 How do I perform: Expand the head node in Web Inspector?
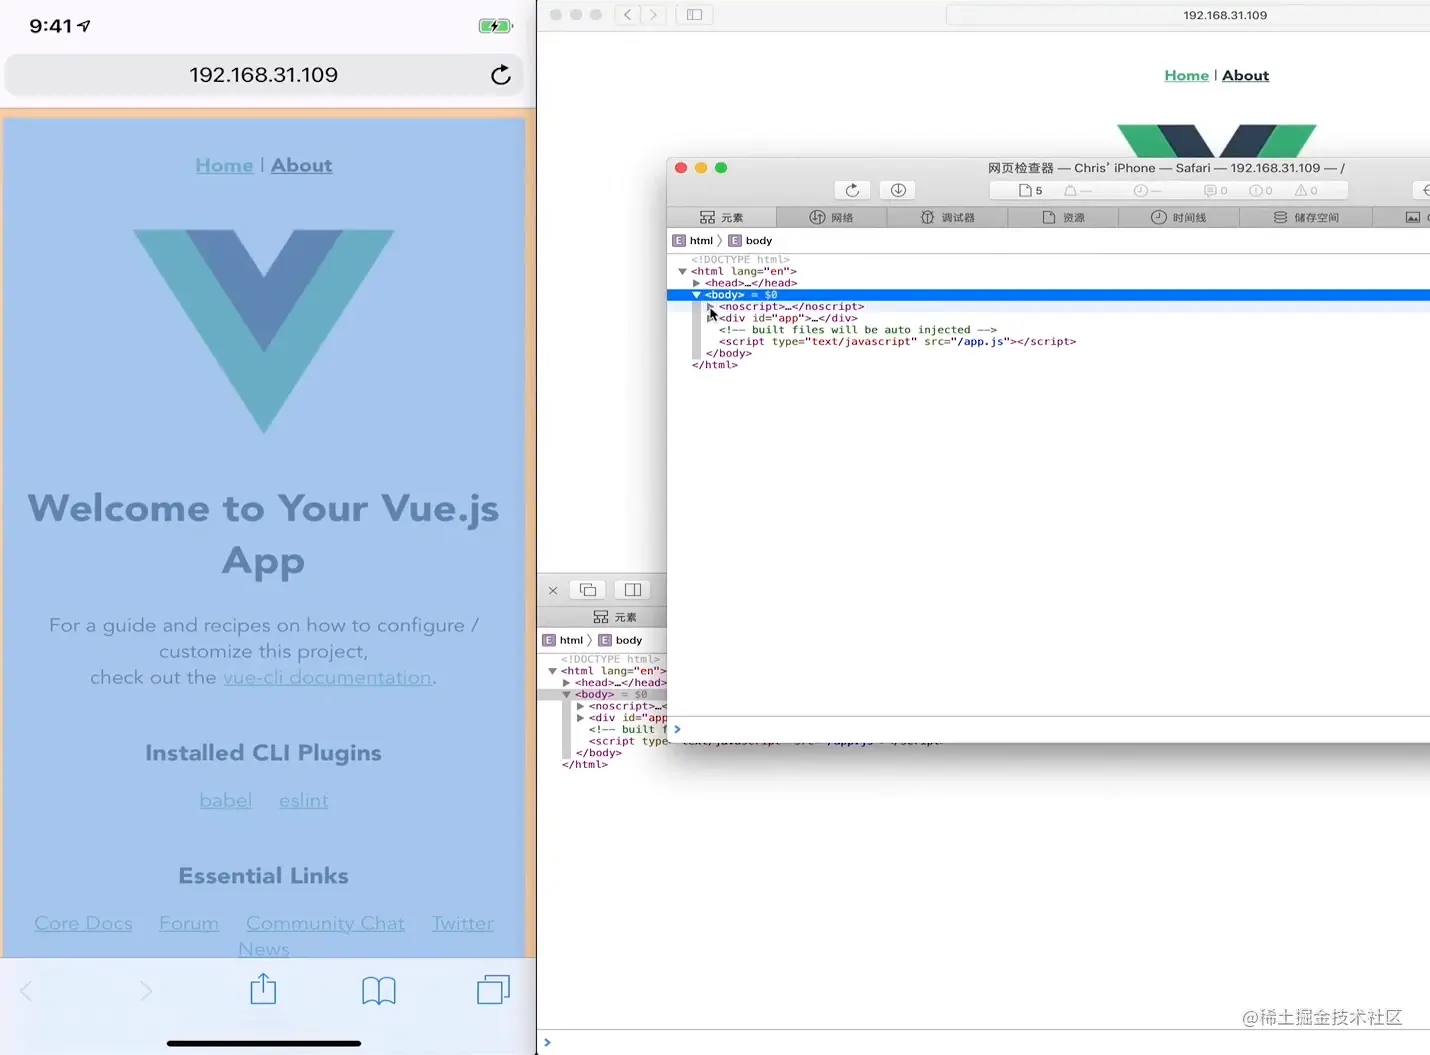(x=697, y=283)
